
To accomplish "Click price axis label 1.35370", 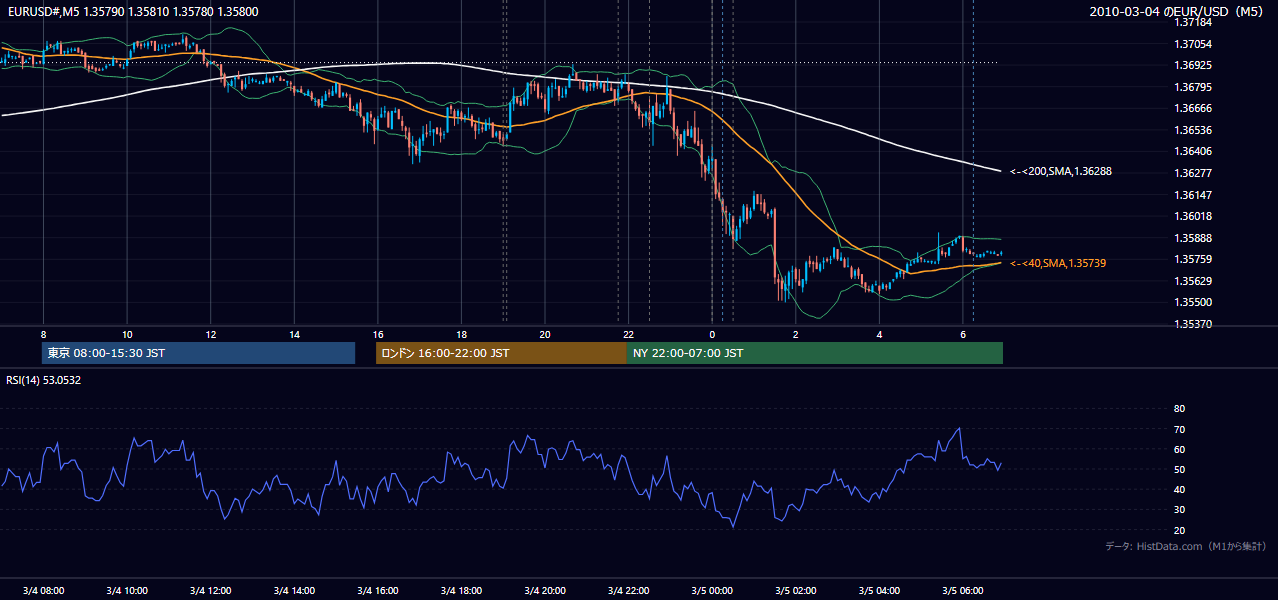I will [1193, 324].
